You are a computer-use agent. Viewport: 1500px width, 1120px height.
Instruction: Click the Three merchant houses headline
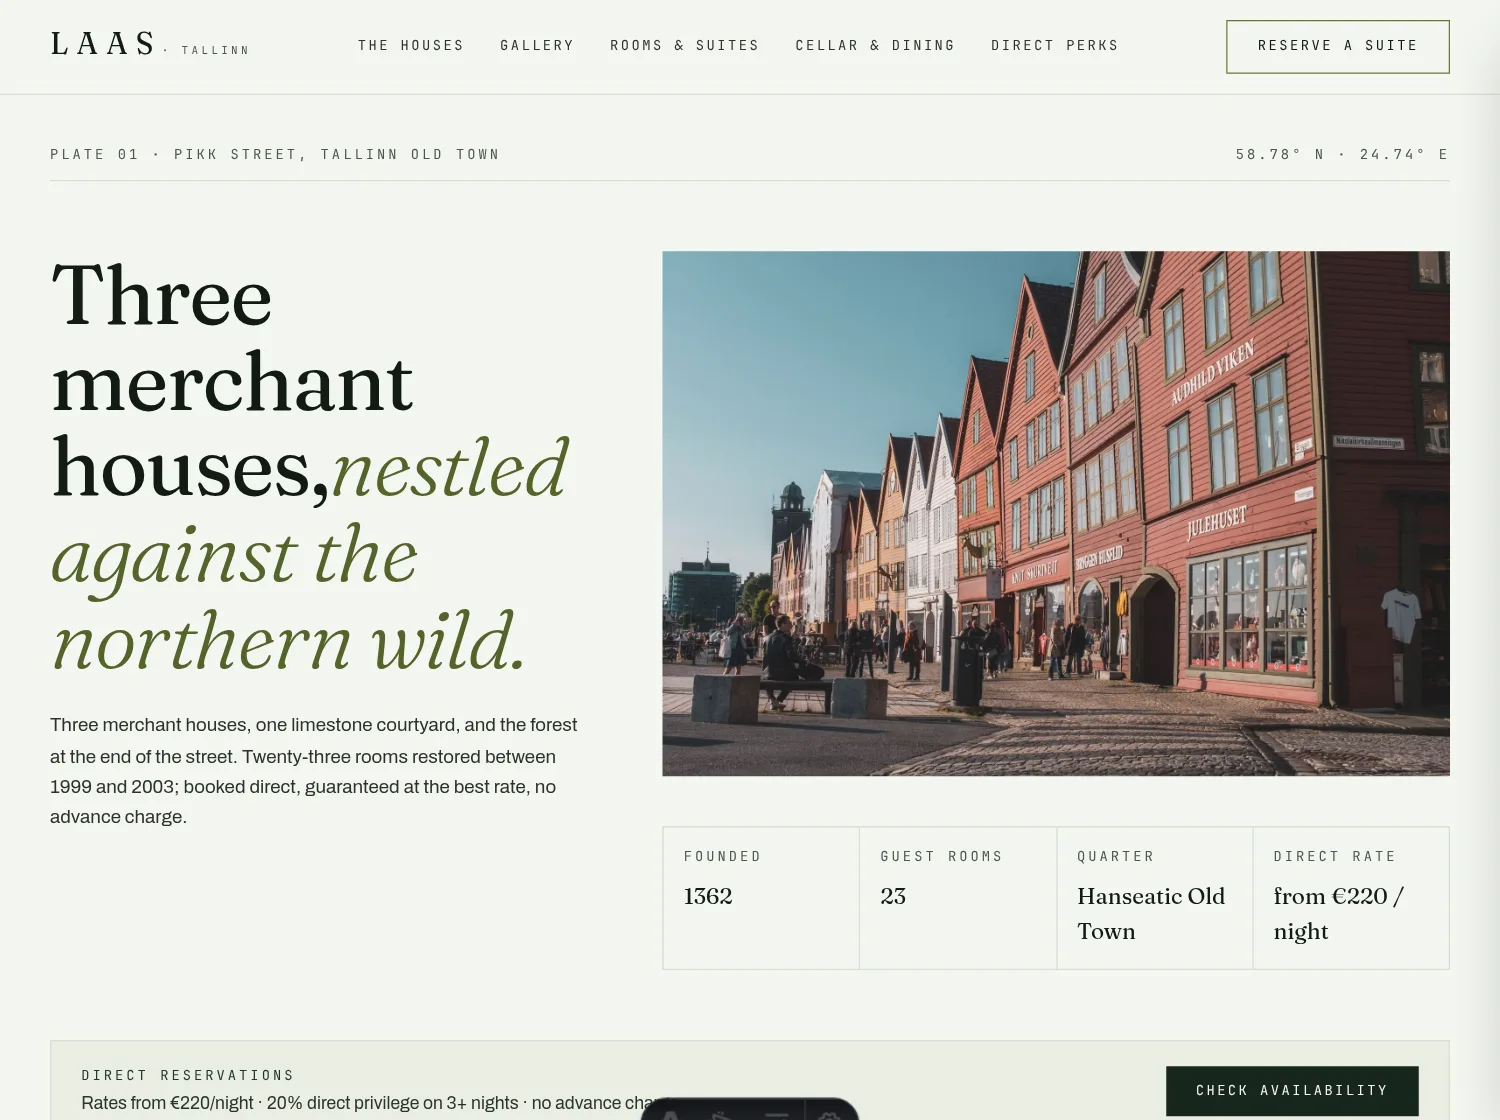click(x=311, y=469)
